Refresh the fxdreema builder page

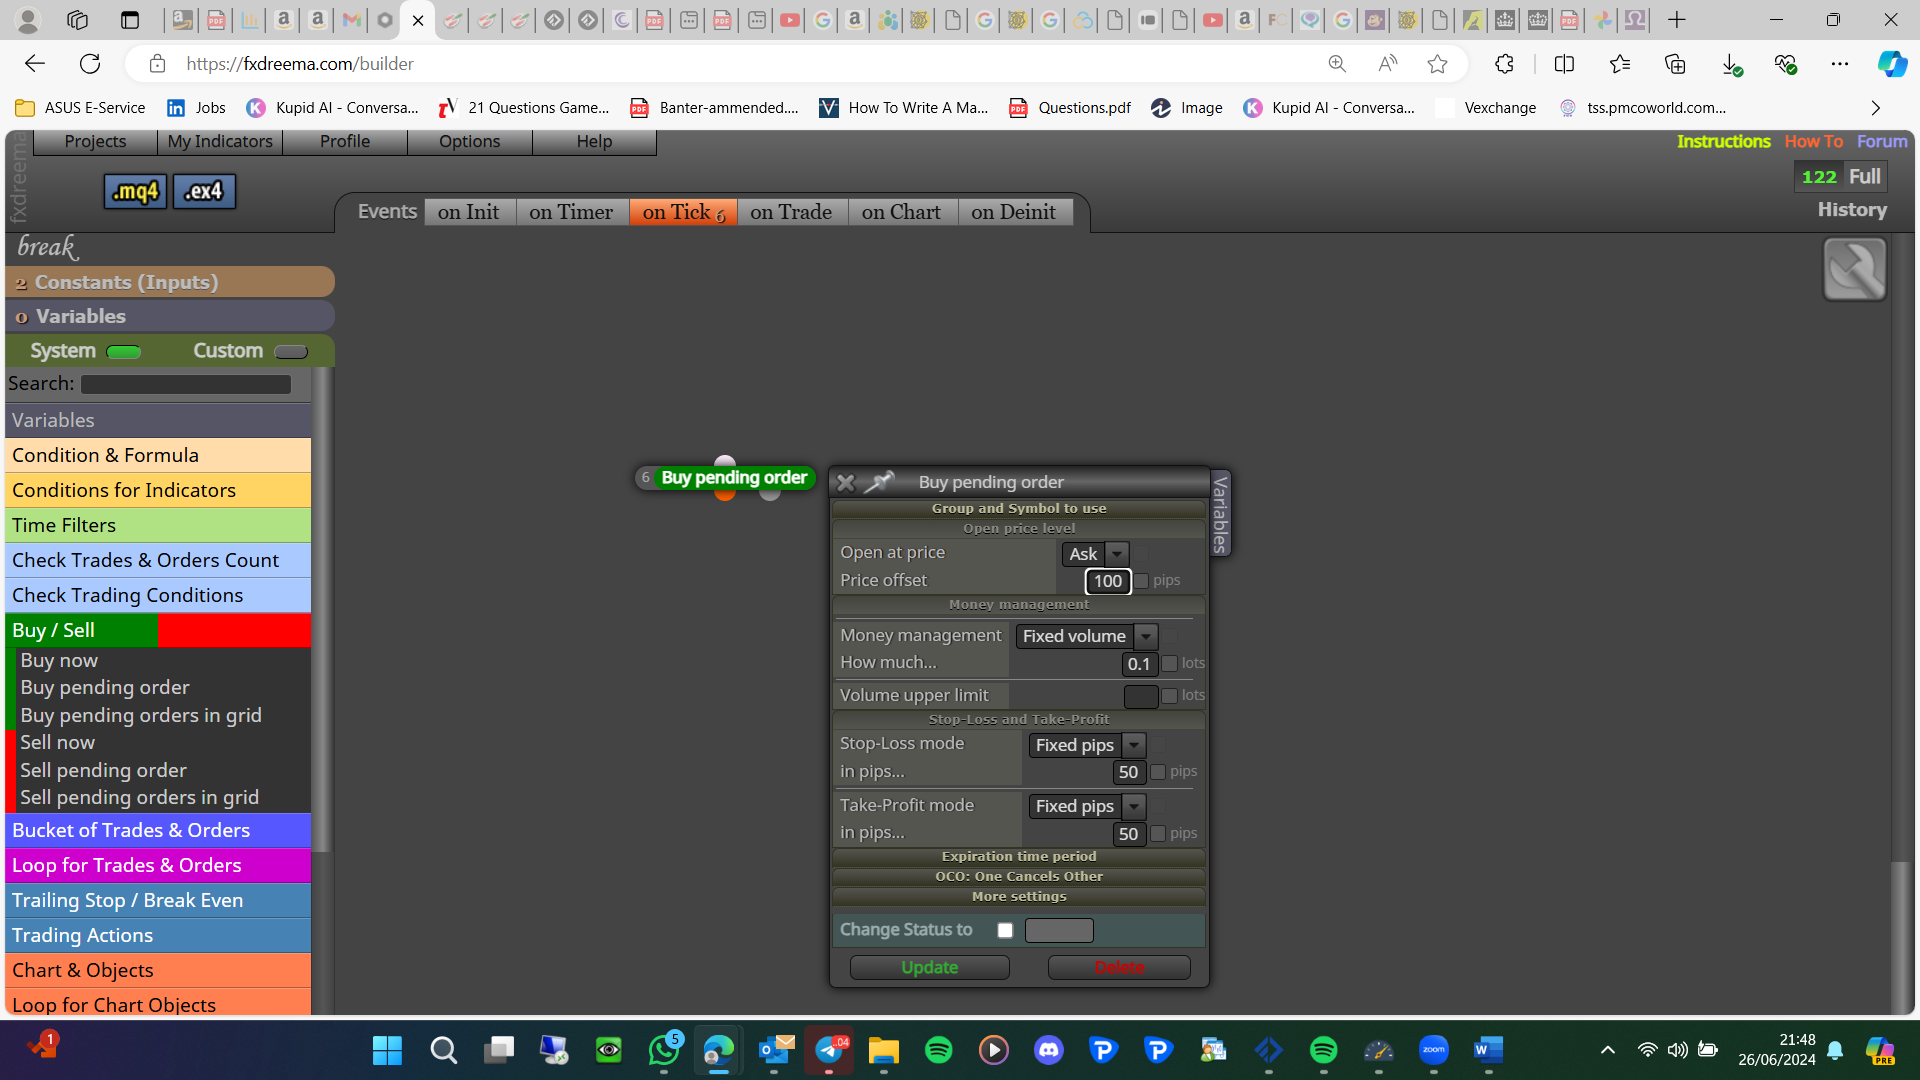pyautogui.click(x=90, y=64)
